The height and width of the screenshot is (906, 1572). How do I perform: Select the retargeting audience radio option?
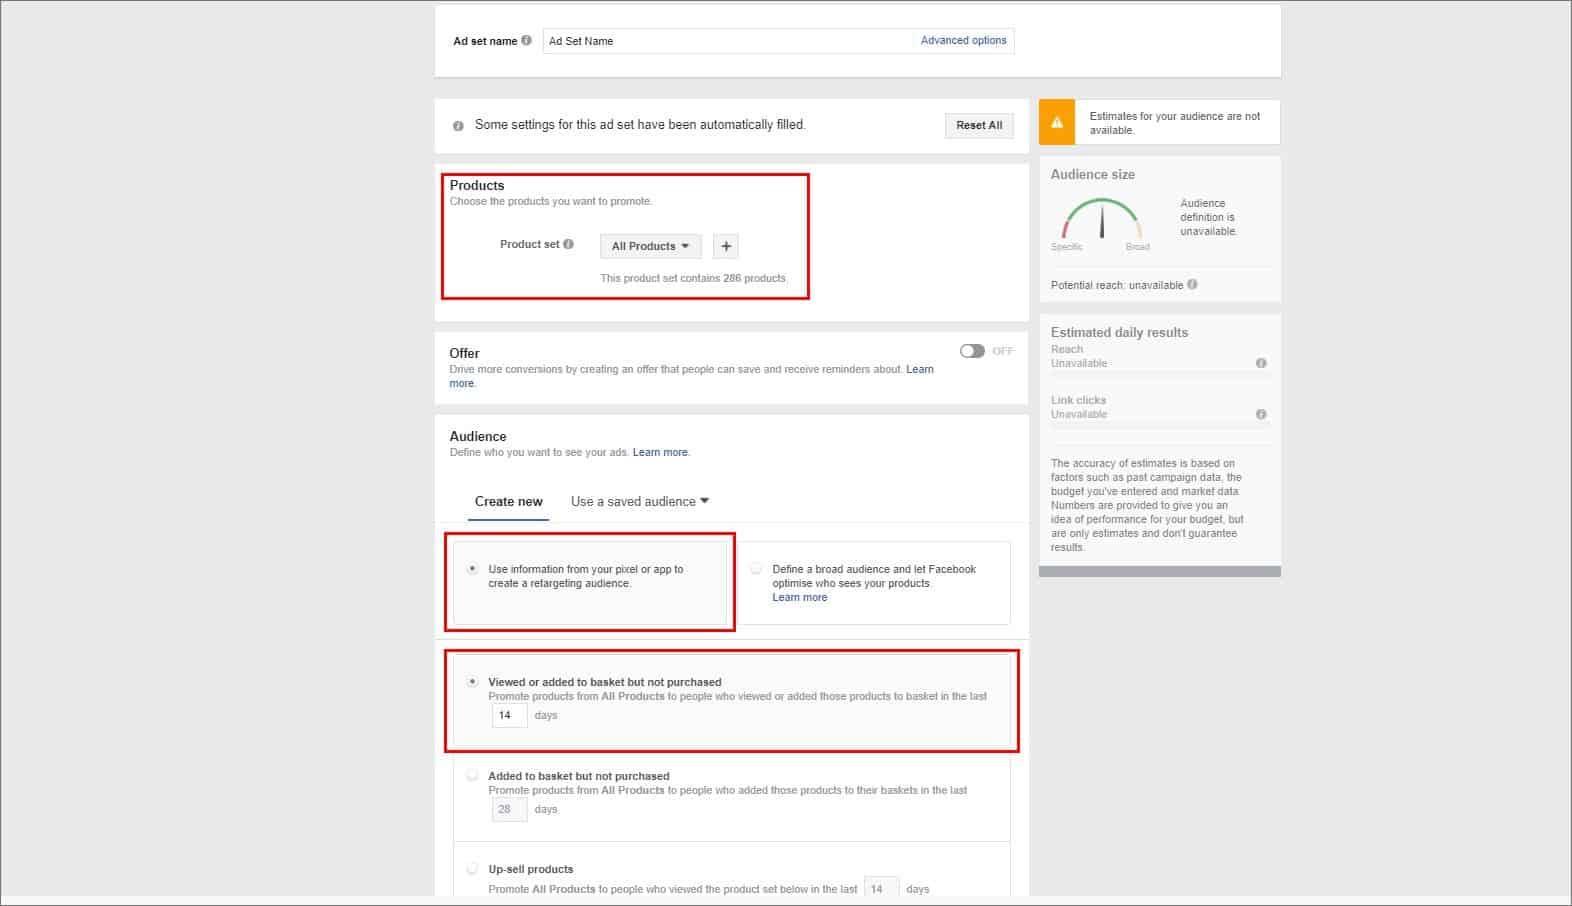(473, 569)
